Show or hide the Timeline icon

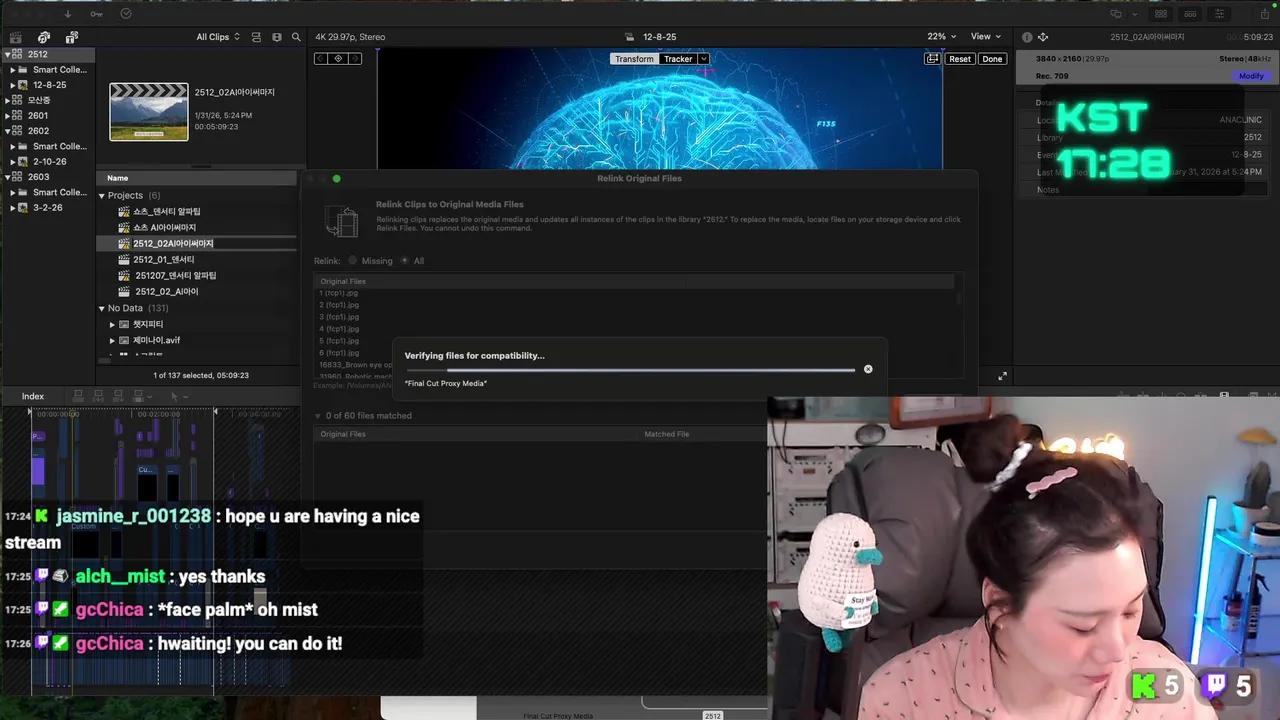[x=1190, y=14]
